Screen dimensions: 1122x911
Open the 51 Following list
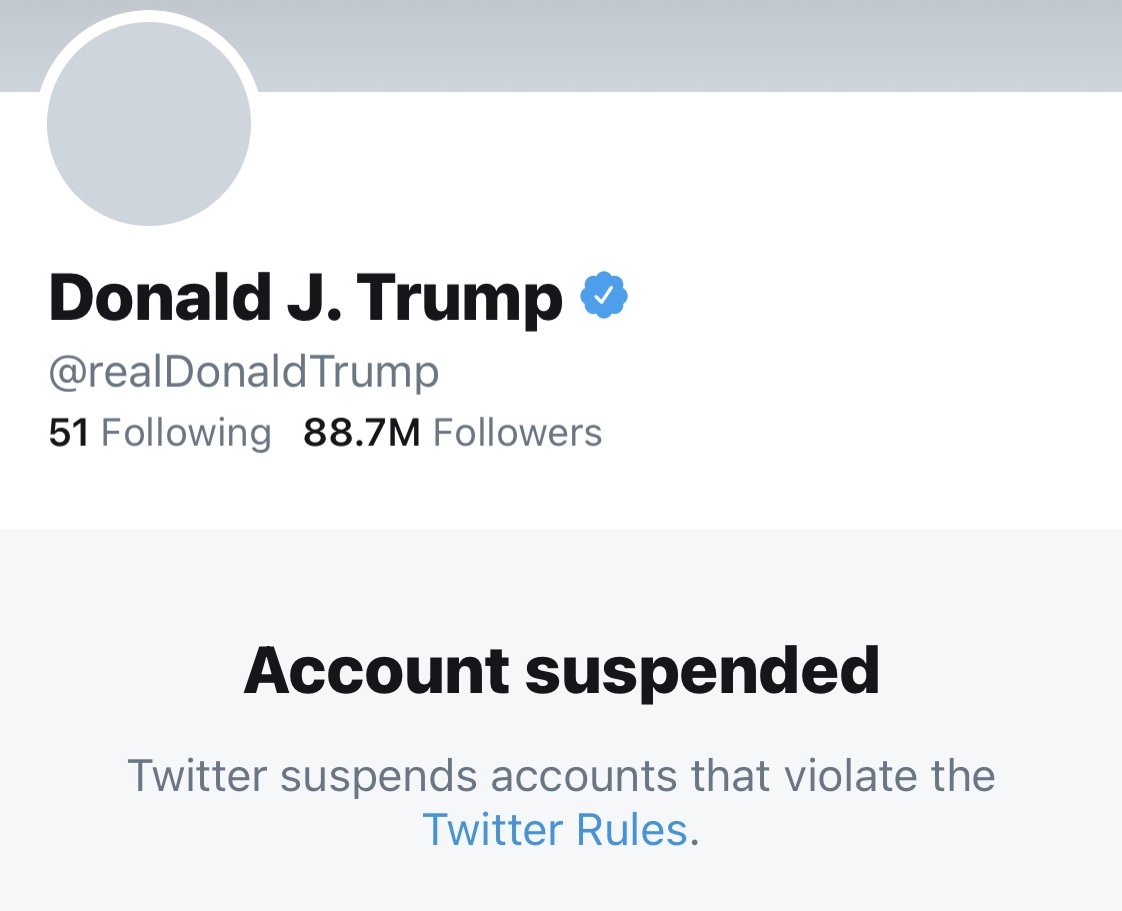pyautogui.click(x=160, y=433)
